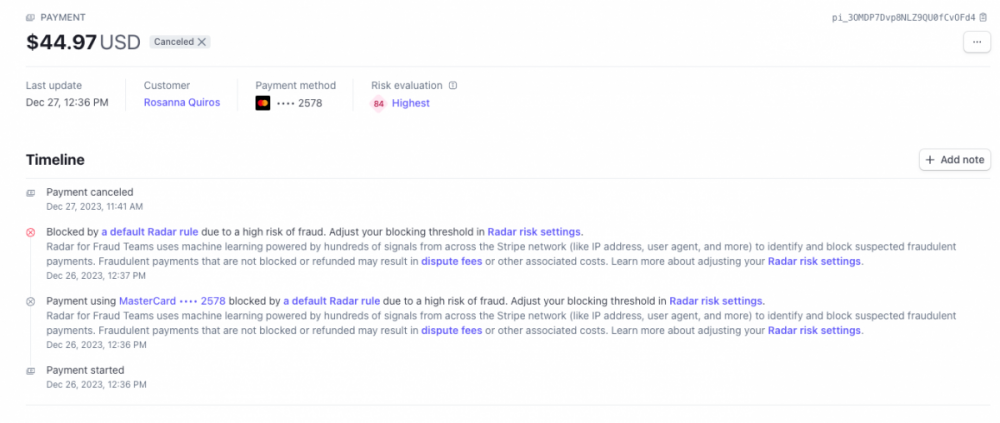
Task: Click the Mastercard logo icon
Action: click(x=263, y=103)
